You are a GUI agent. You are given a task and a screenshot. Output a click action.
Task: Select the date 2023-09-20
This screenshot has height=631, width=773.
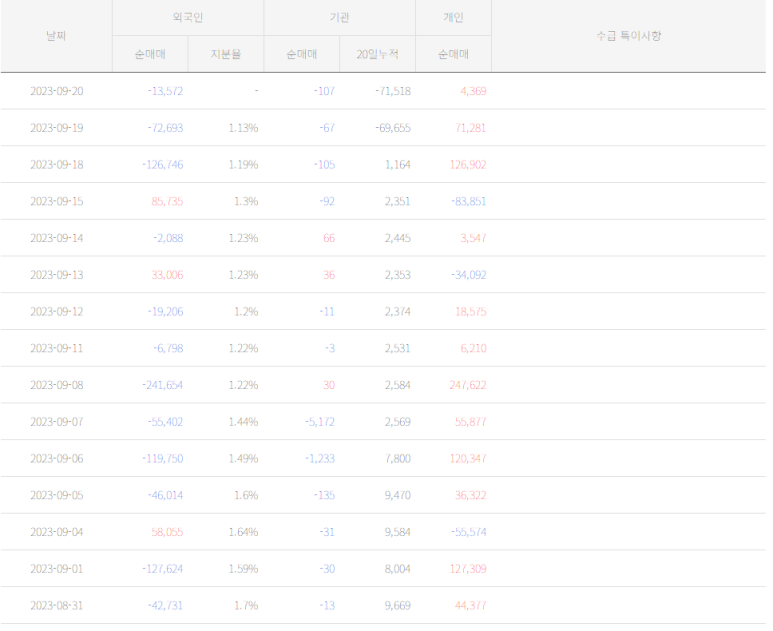coord(57,91)
